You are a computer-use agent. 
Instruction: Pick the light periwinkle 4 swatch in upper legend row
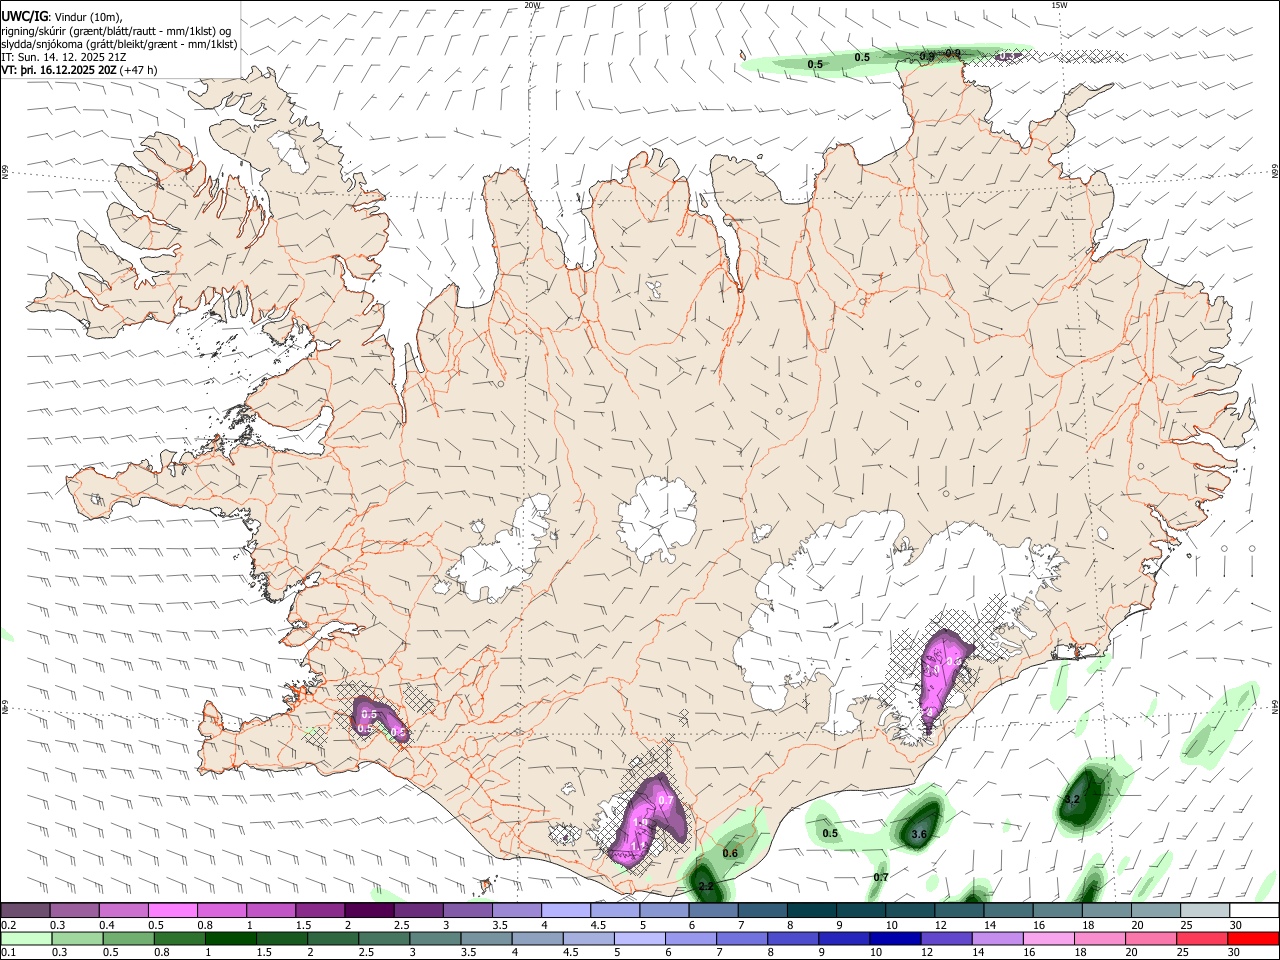click(566, 910)
